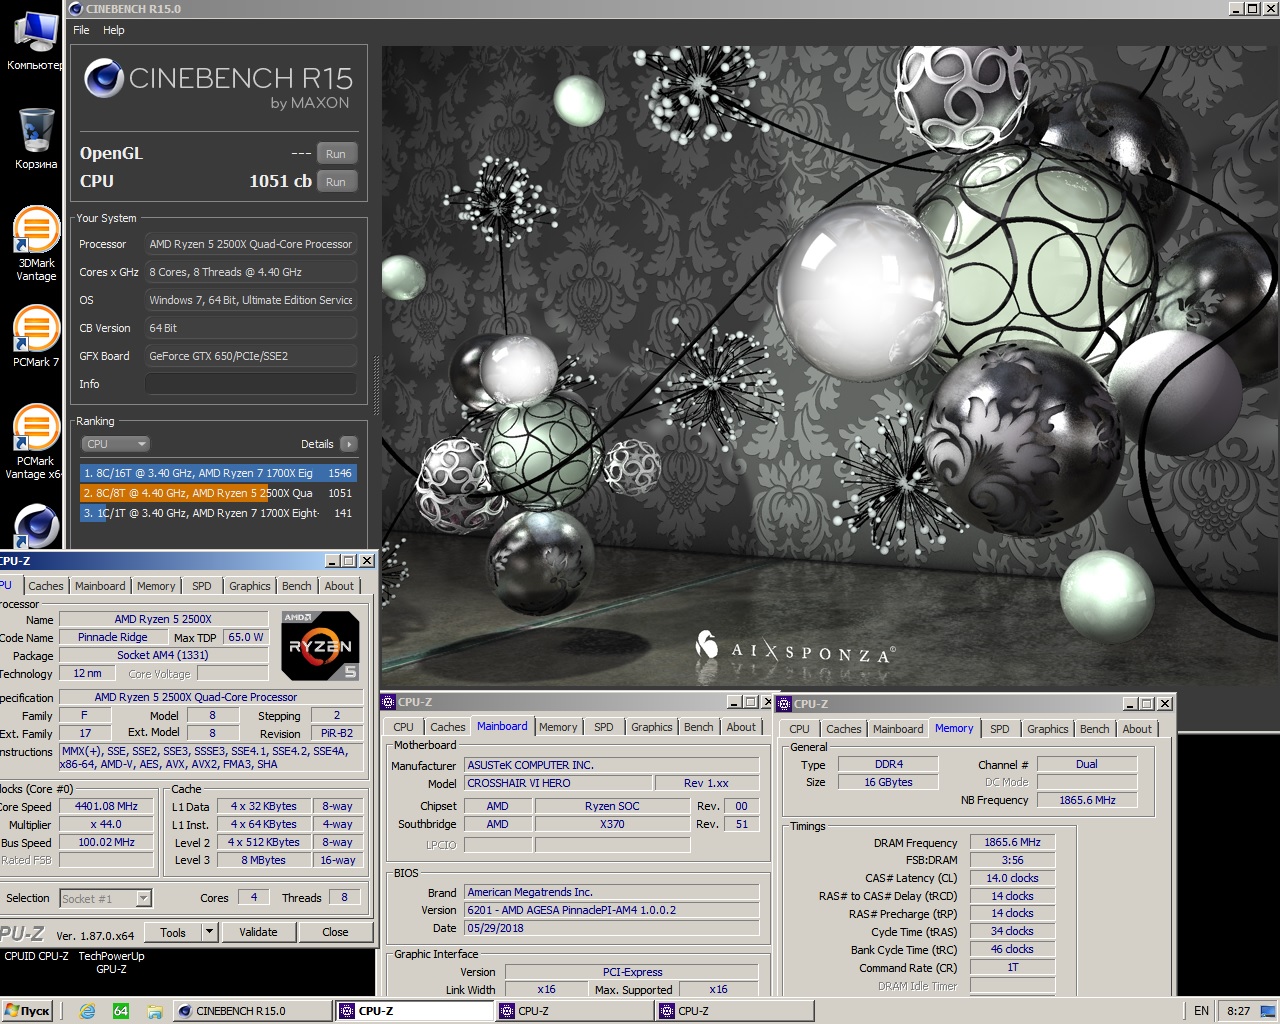Click the taskbar clock showing 8:27
Image resolution: width=1280 pixels, height=1024 pixels.
coord(1238,1011)
